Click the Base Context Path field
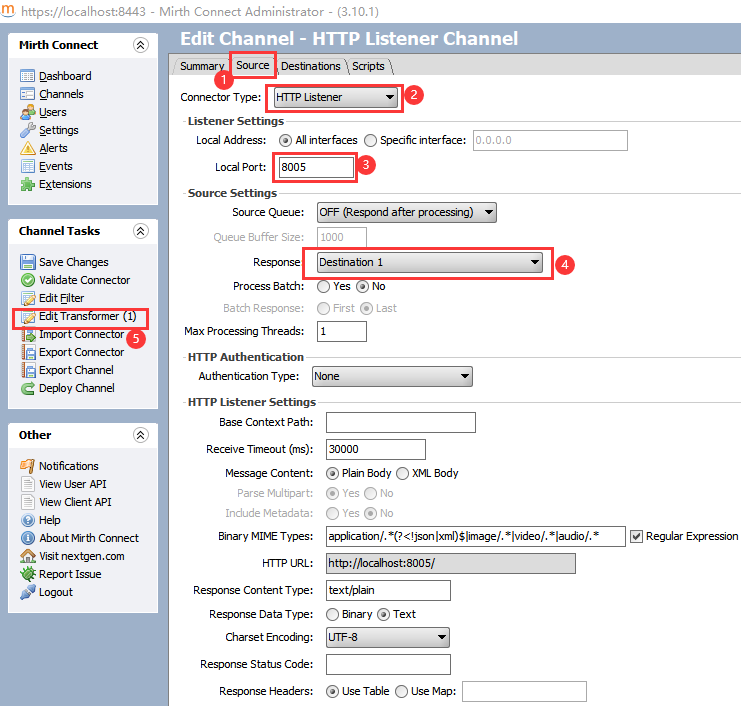 click(x=401, y=422)
